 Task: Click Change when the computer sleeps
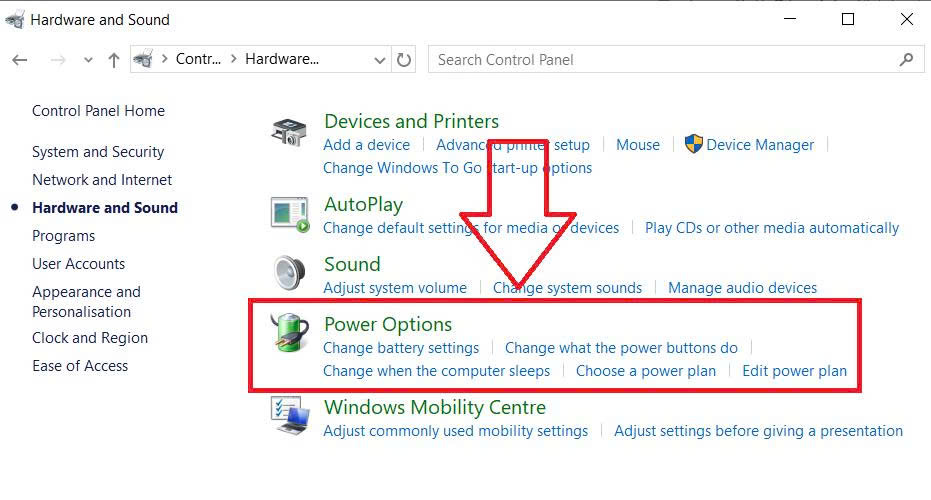click(x=436, y=371)
